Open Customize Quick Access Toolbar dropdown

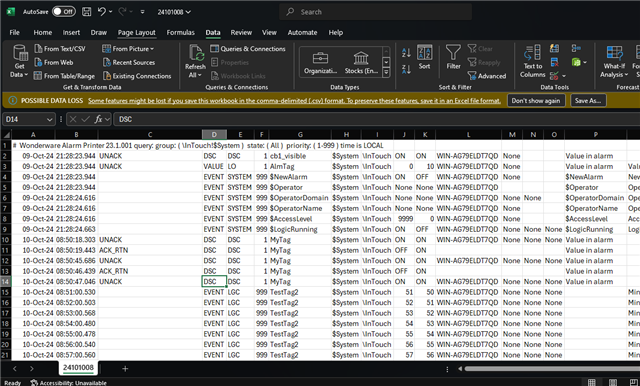tap(142, 12)
